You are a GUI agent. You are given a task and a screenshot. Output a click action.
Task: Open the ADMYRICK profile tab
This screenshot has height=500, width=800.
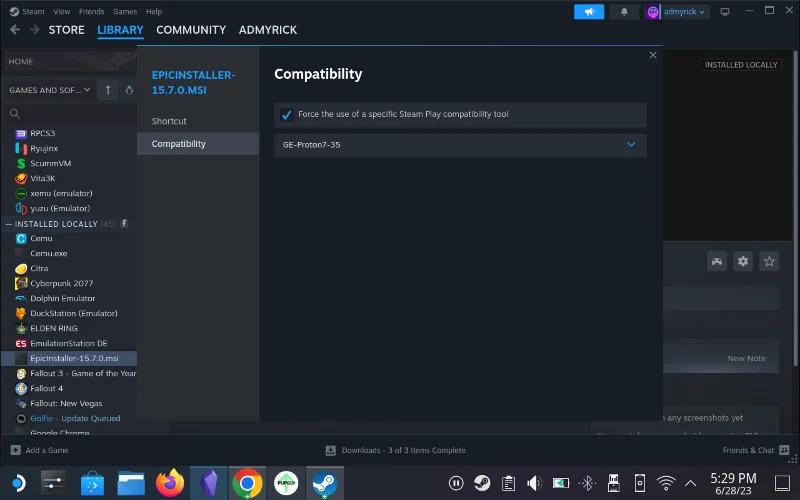(x=268, y=30)
